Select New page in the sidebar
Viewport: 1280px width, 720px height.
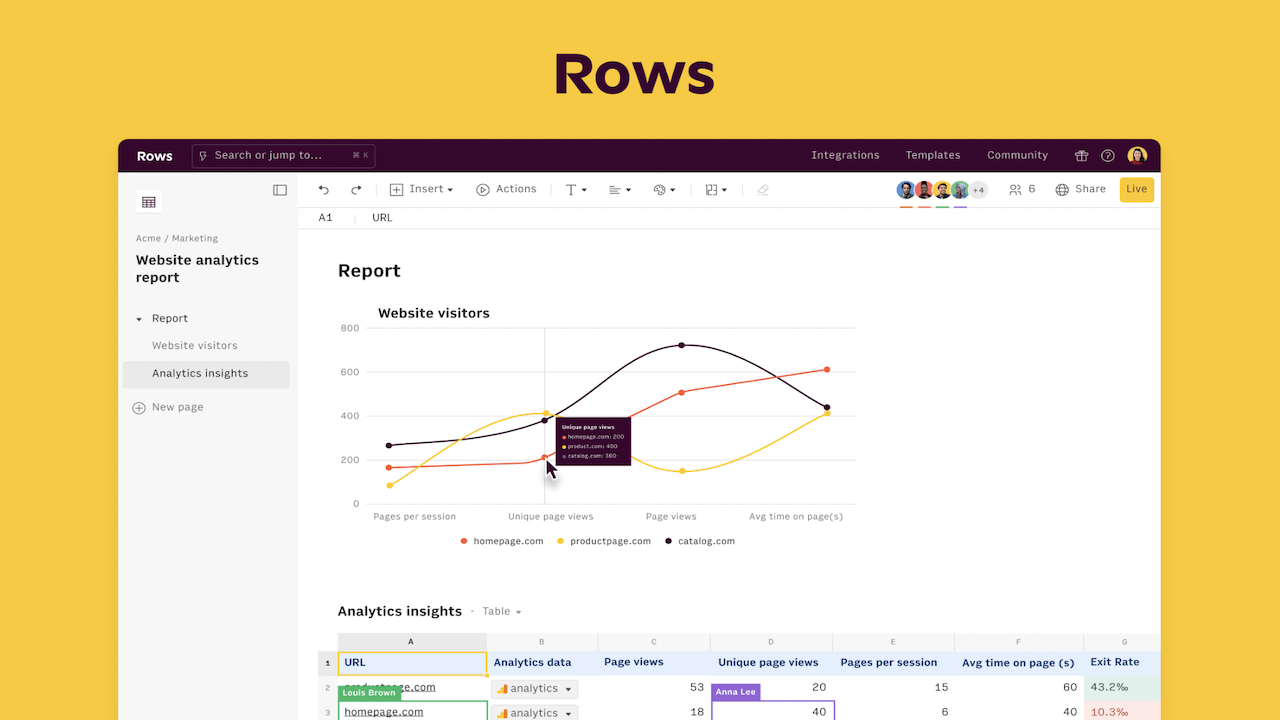tap(177, 407)
